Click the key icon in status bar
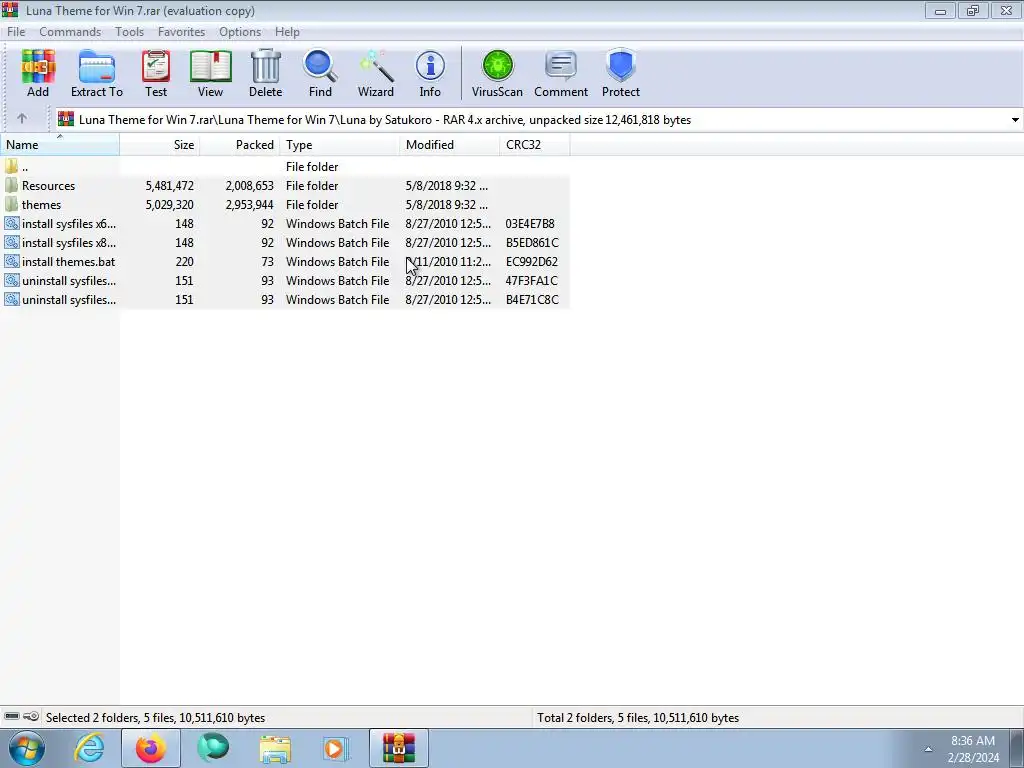This screenshot has width=1024, height=768. [x=31, y=716]
